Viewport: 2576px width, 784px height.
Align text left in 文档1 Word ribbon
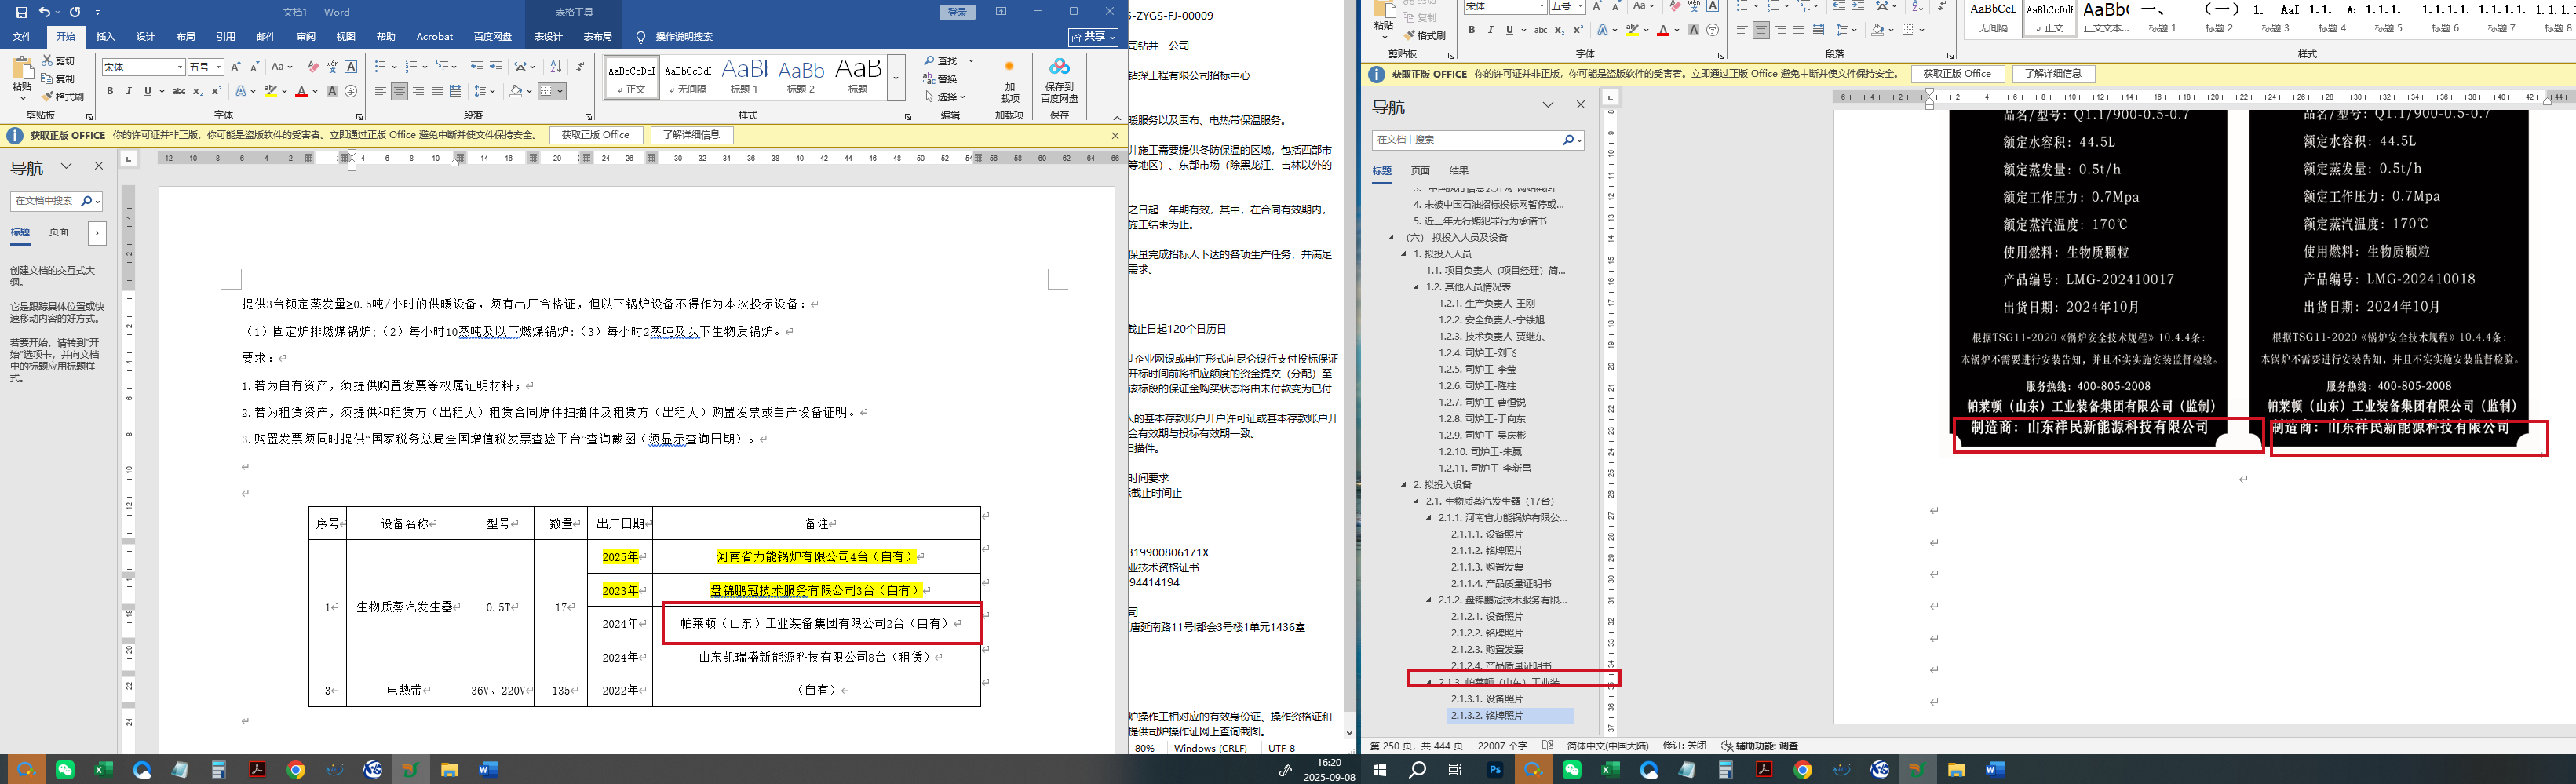pos(380,91)
